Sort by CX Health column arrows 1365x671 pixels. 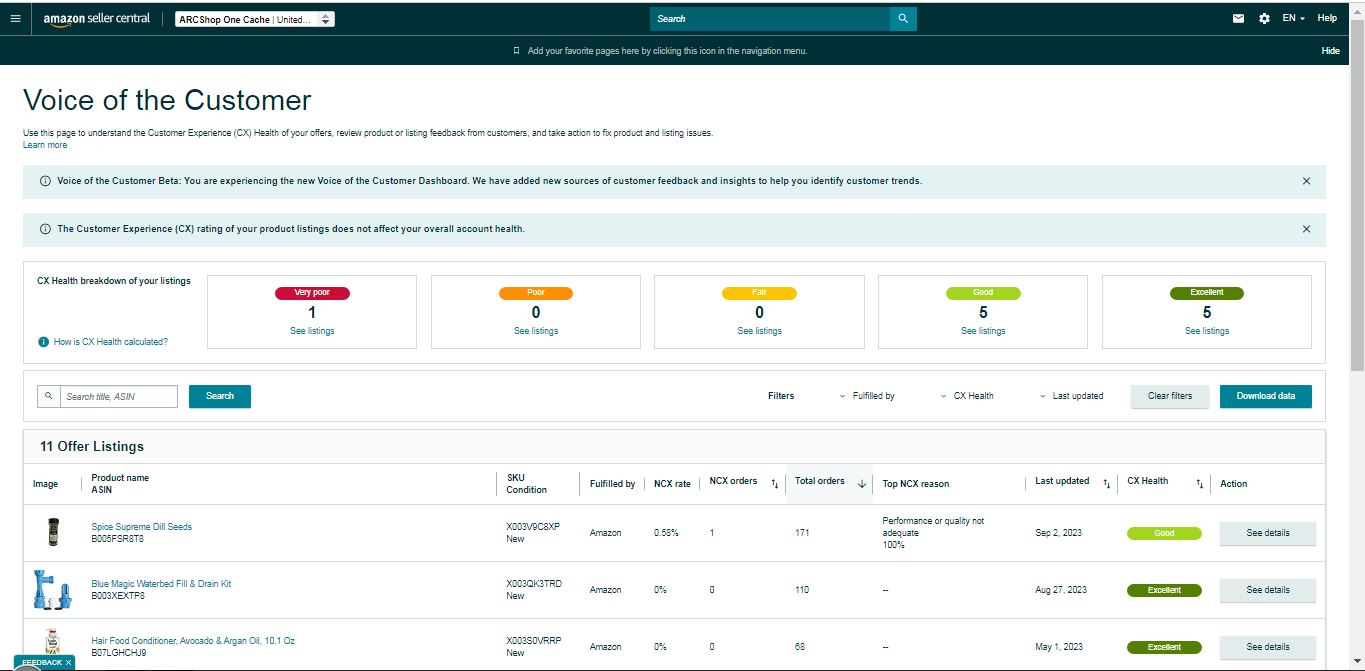tap(1199, 484)
